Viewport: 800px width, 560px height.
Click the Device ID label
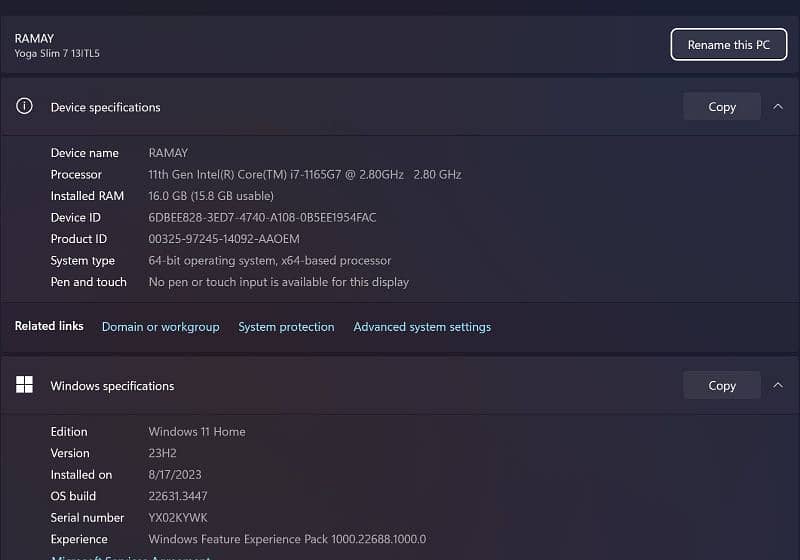pos(76,218)
